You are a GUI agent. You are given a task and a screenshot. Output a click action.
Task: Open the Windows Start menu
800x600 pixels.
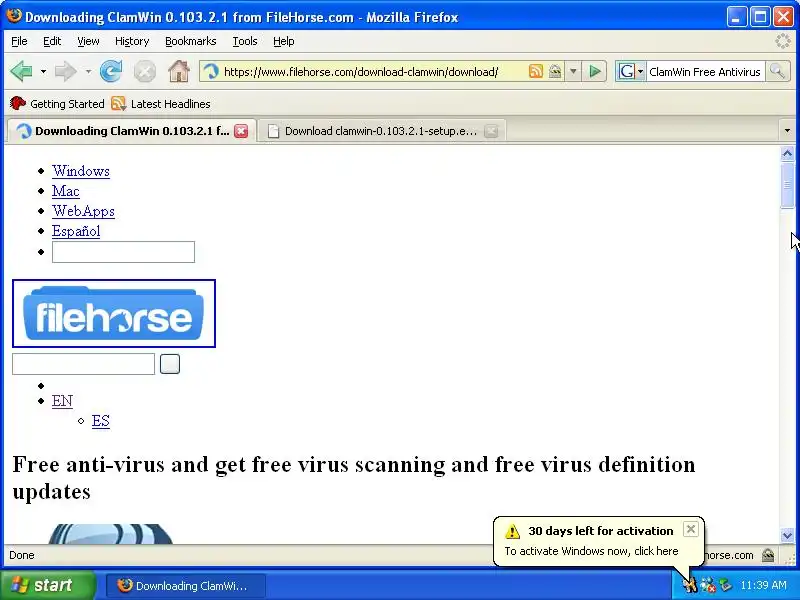(x=48, y=585)
